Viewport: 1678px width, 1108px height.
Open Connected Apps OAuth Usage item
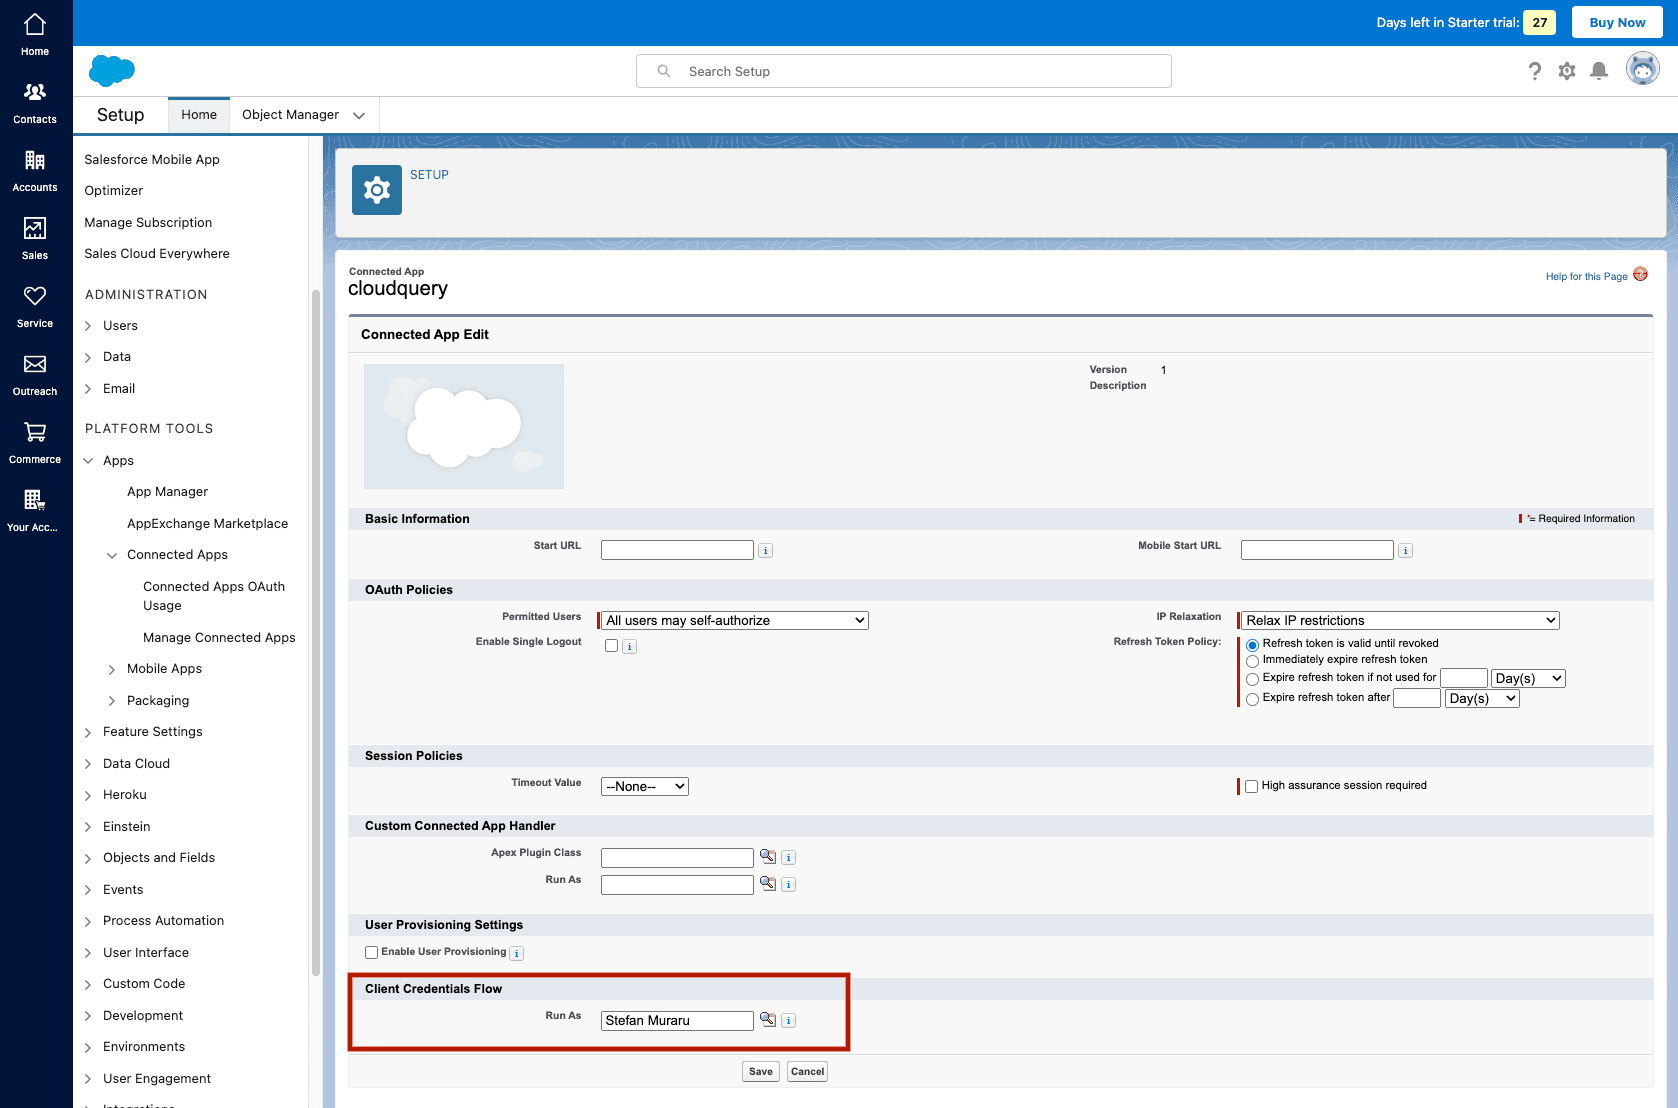coord(214,596)
